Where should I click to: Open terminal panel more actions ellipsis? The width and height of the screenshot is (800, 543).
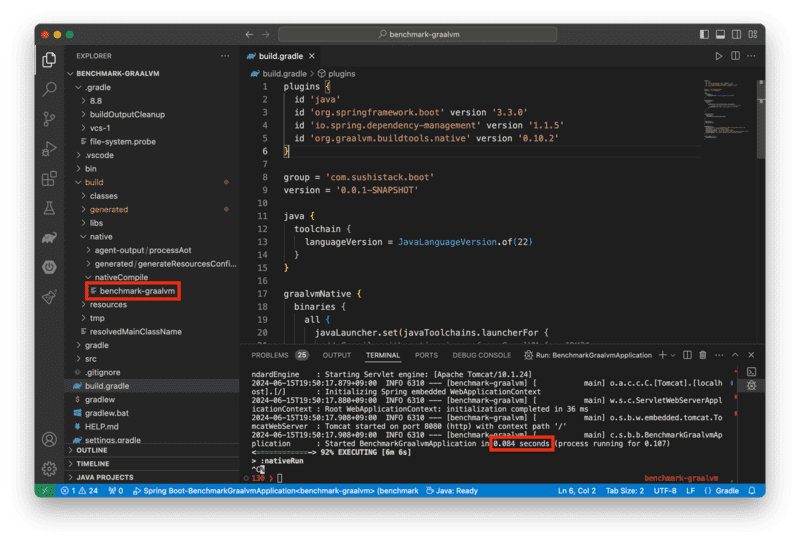[719, 355]
